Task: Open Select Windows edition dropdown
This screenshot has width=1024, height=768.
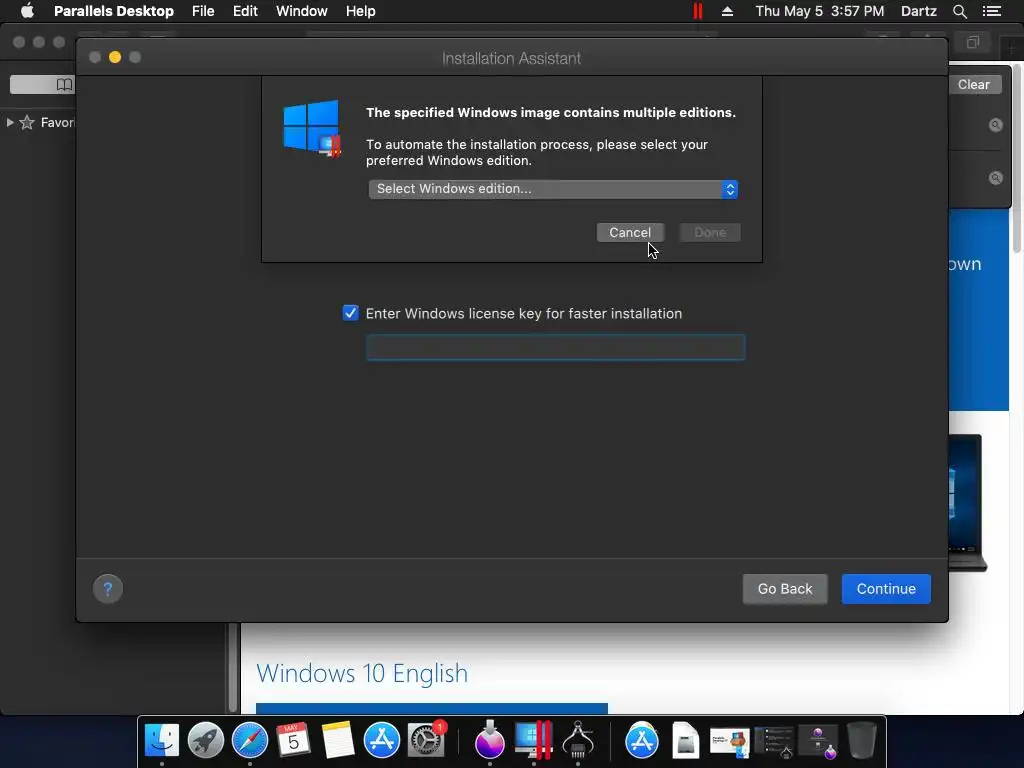Action: [x=553, y=189]
